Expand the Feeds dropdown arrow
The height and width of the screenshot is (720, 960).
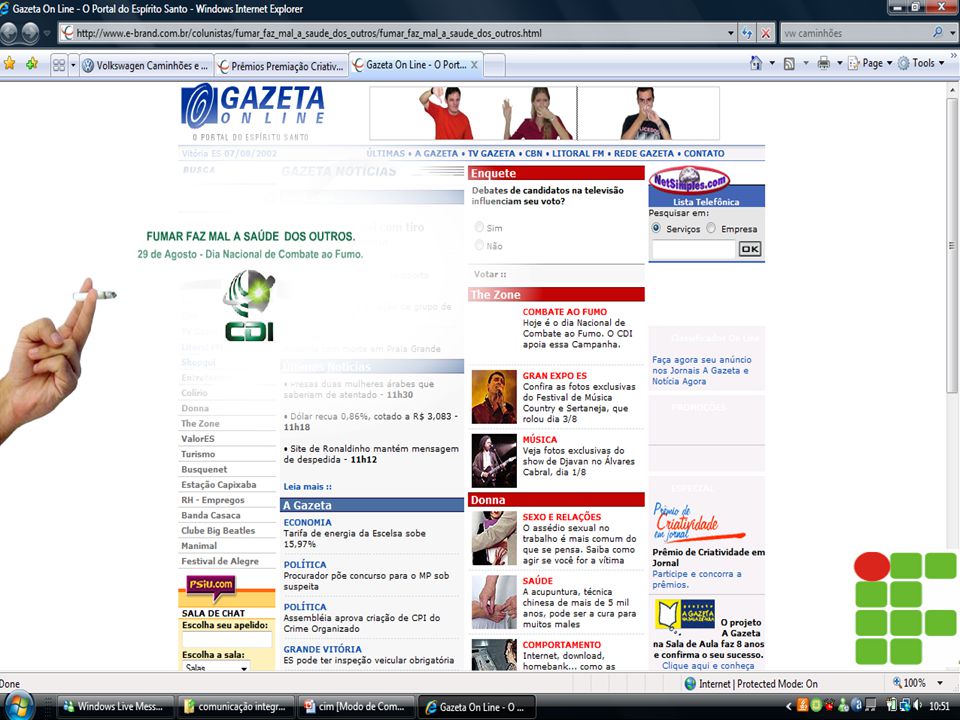pos(806,63)
